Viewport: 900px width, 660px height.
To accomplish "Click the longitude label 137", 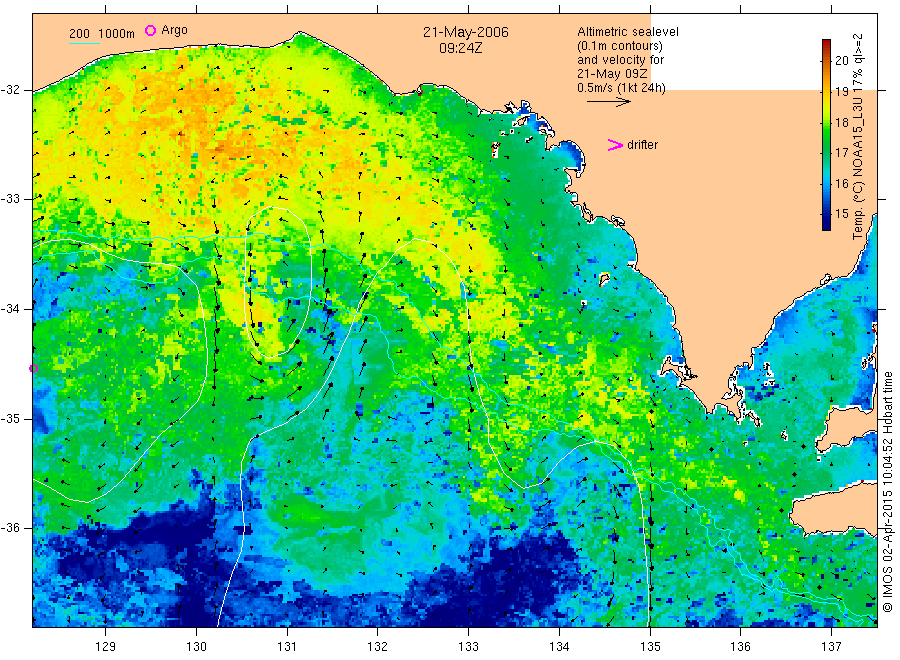I will [x=831, y=646].
